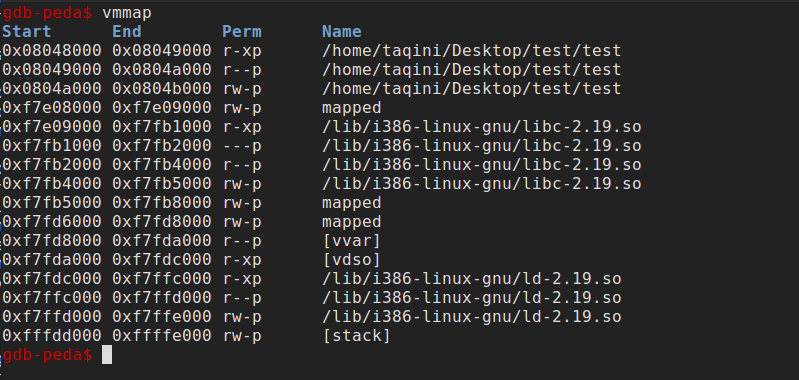The width and height of the screenshot is (799, 380).
Task: Click libc-2.19.so path in ---p row
Action: click(482, 146)
